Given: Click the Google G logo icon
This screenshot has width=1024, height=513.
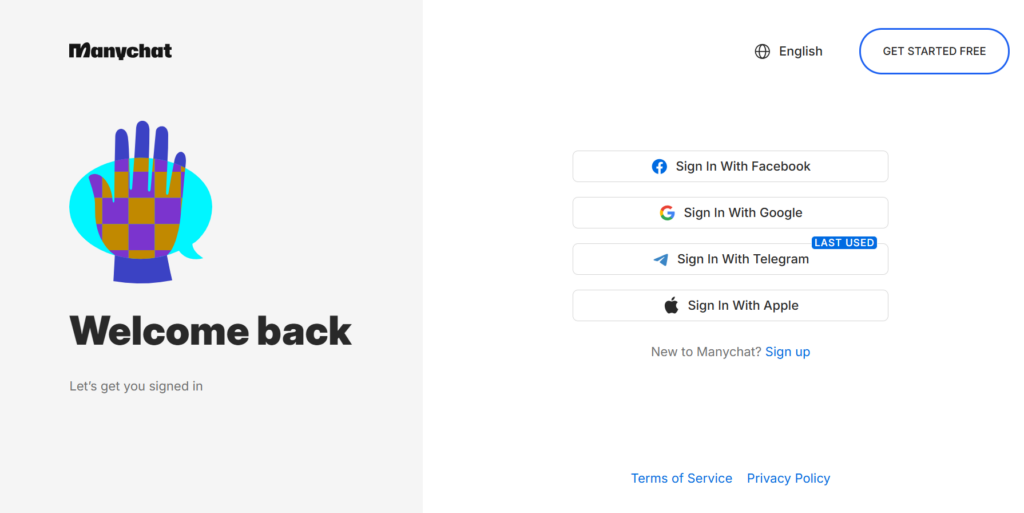Looking at the screenshot, I should (x=667, y=213).
